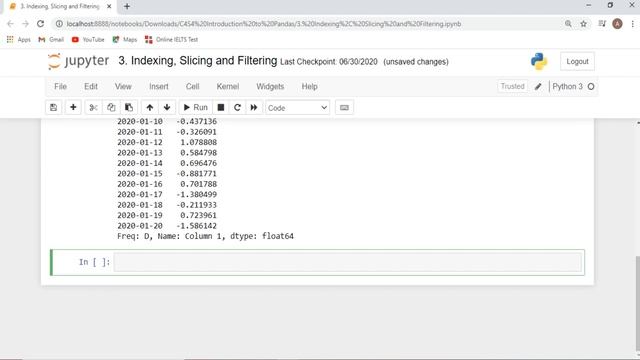Open the View menu
The height and width of the screenshot is (360, 640).
click(x=123, y=87)
